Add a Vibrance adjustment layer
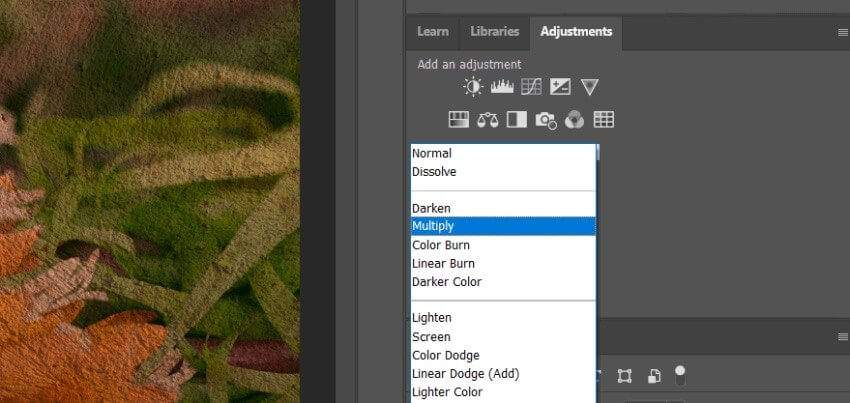Screen dimensions: 850x403 click(x=589, y=87)
